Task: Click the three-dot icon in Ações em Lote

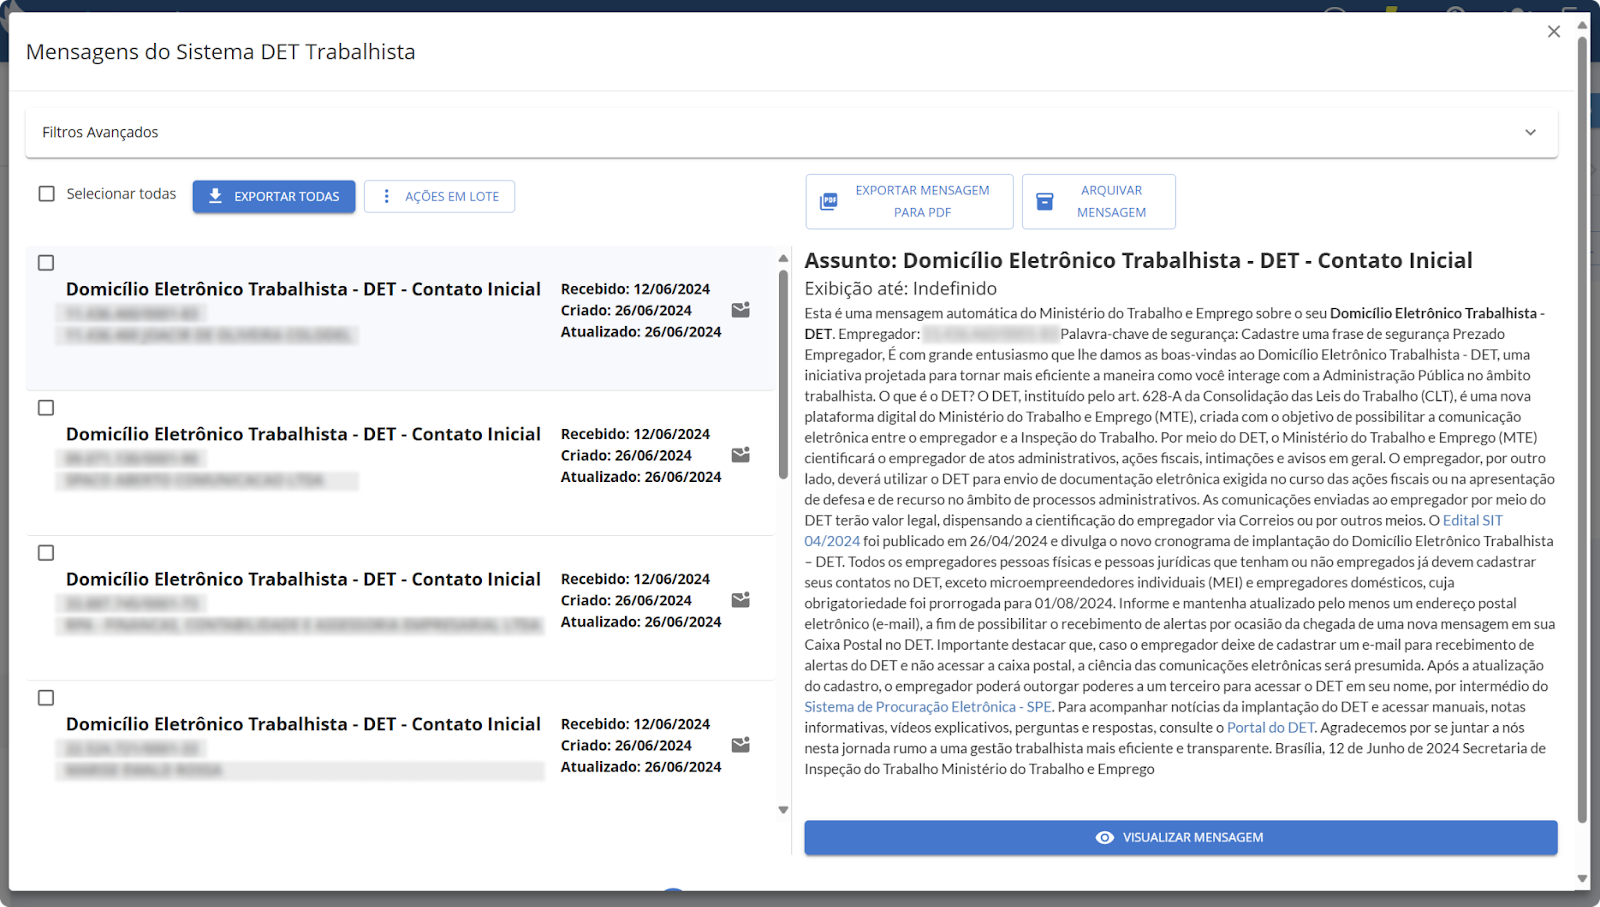Action: 386,196
